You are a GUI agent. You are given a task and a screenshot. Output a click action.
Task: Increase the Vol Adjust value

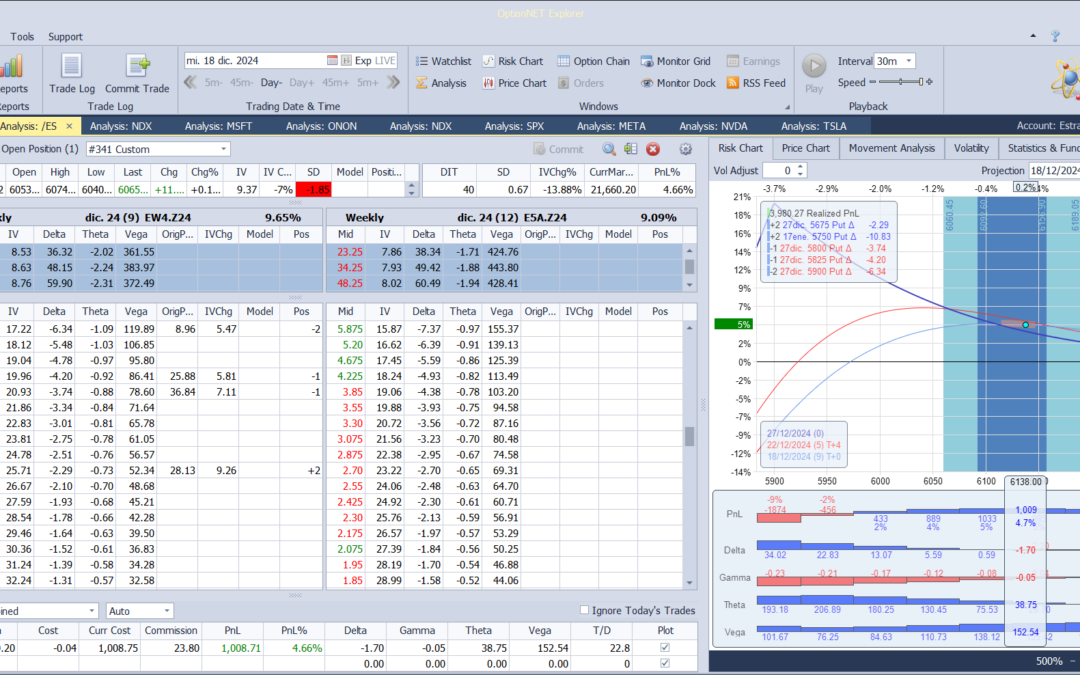click(x=800, y=167)
